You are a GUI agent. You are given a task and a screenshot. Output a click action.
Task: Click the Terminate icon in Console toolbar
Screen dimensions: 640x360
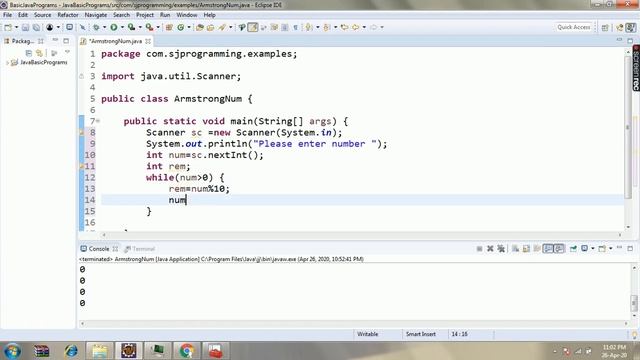479,249
